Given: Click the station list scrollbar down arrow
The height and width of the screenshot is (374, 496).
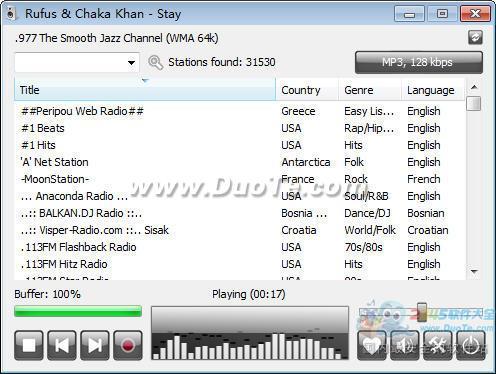Looking at the screenshot, I should [x=474, y=271].
